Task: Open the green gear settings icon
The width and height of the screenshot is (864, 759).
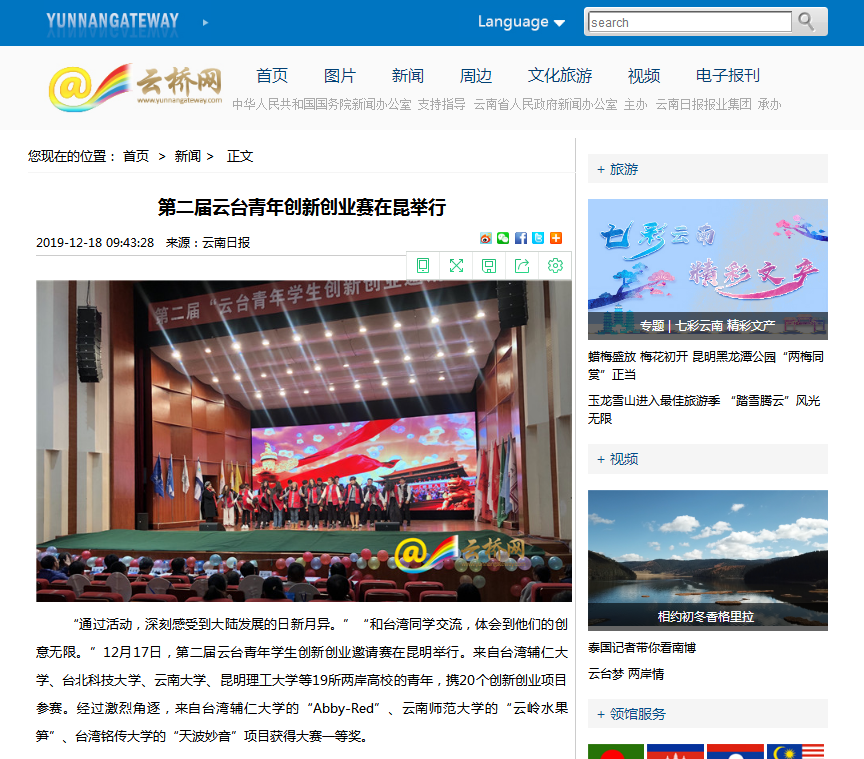Action: pyautogui.click(x=555, y=265)
